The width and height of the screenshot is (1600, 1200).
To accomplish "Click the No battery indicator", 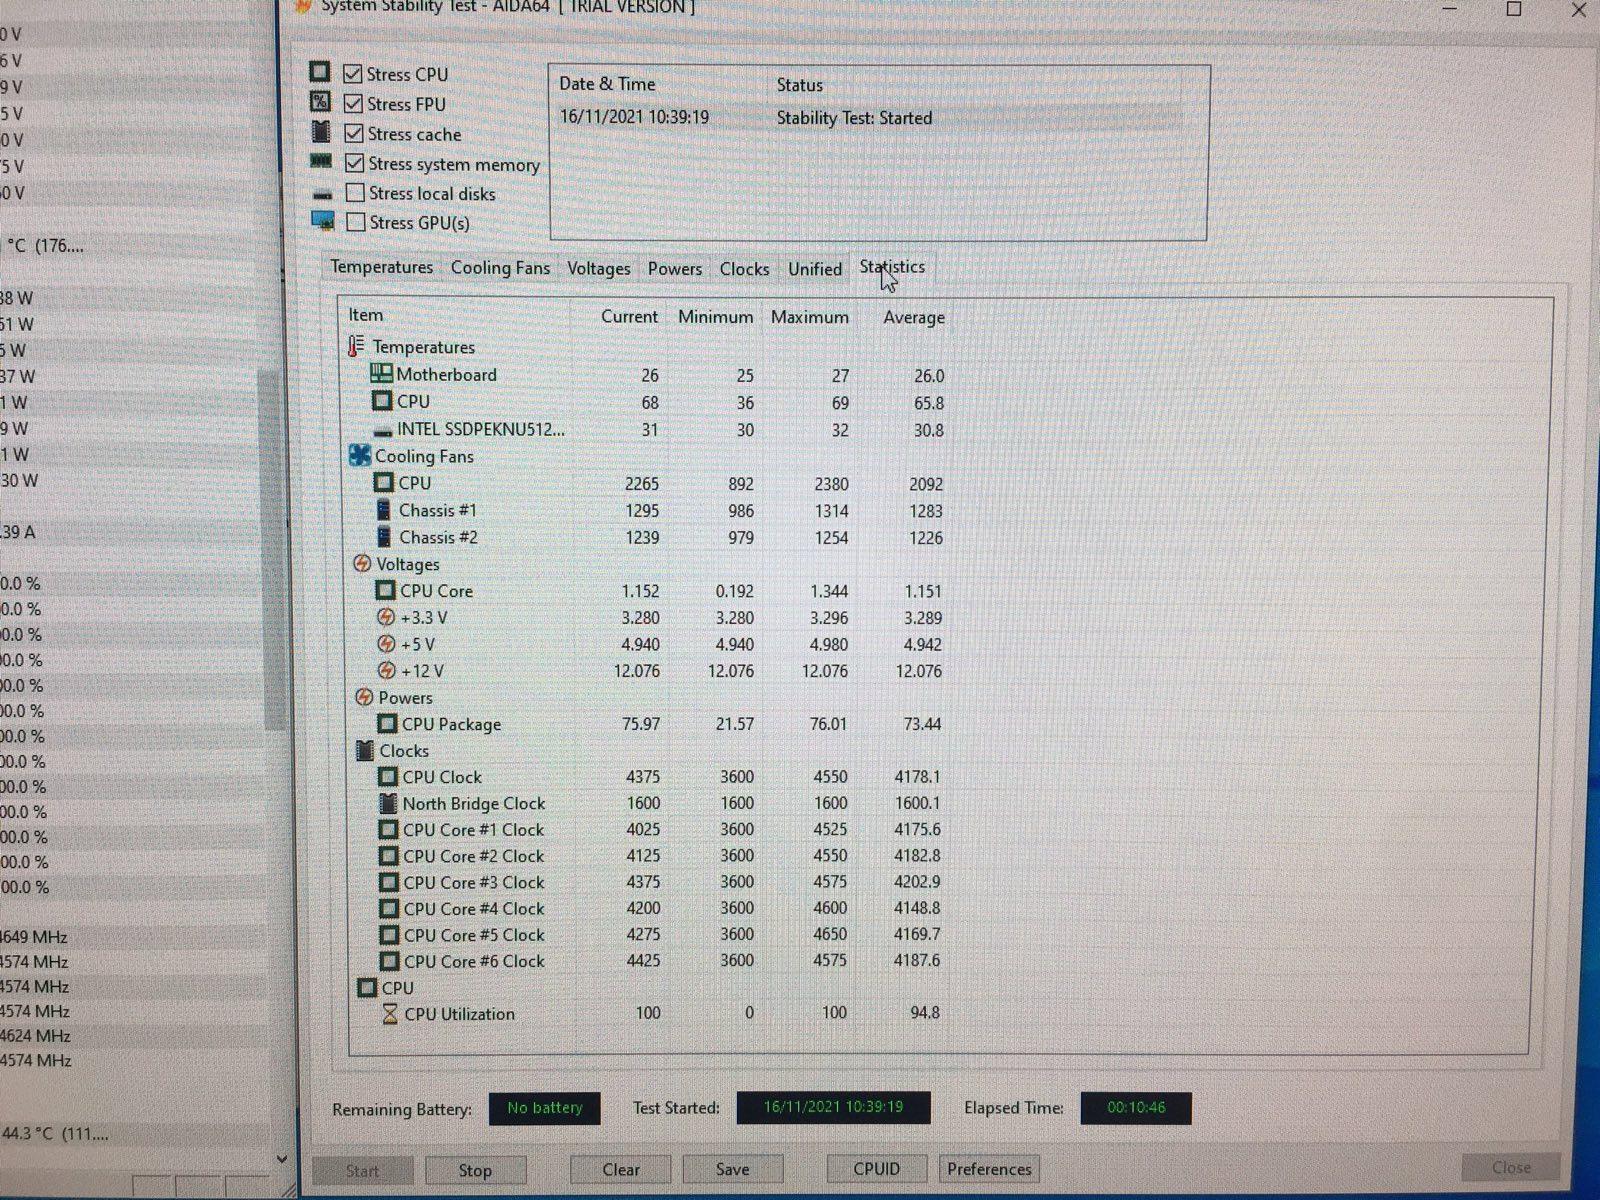I will 544,1108.
